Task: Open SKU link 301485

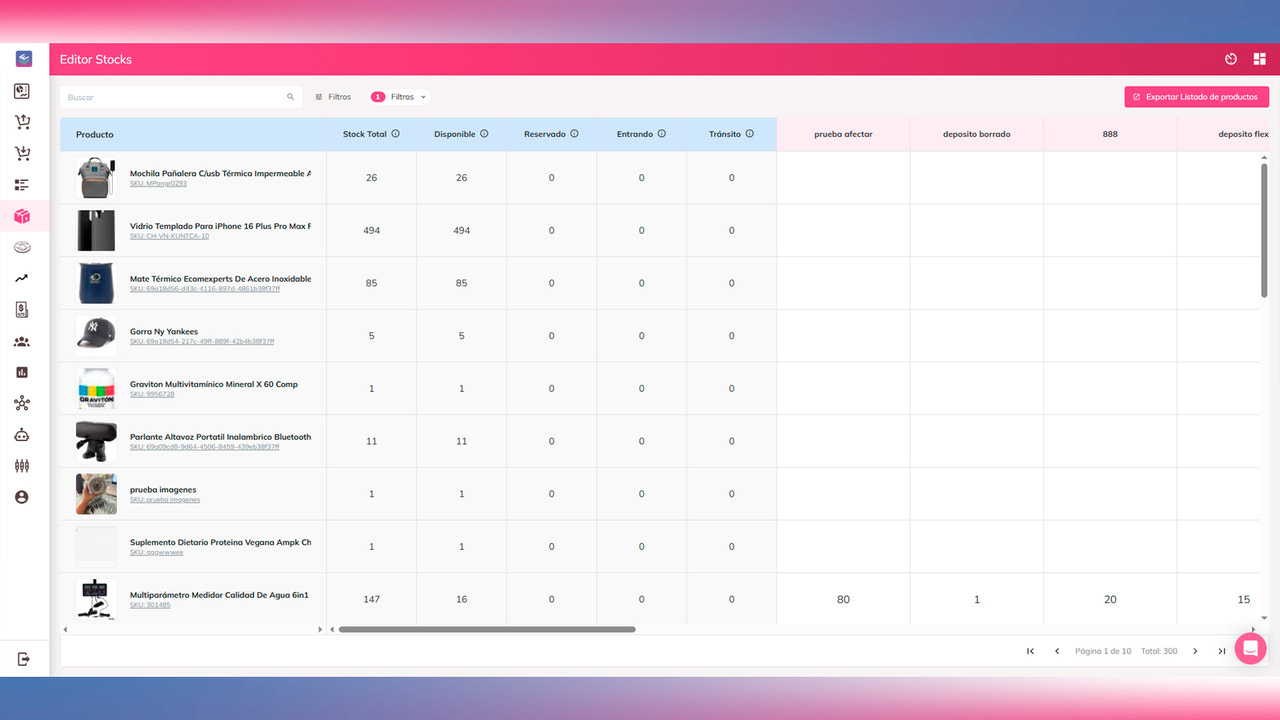Action: click(x=150, y=605)
